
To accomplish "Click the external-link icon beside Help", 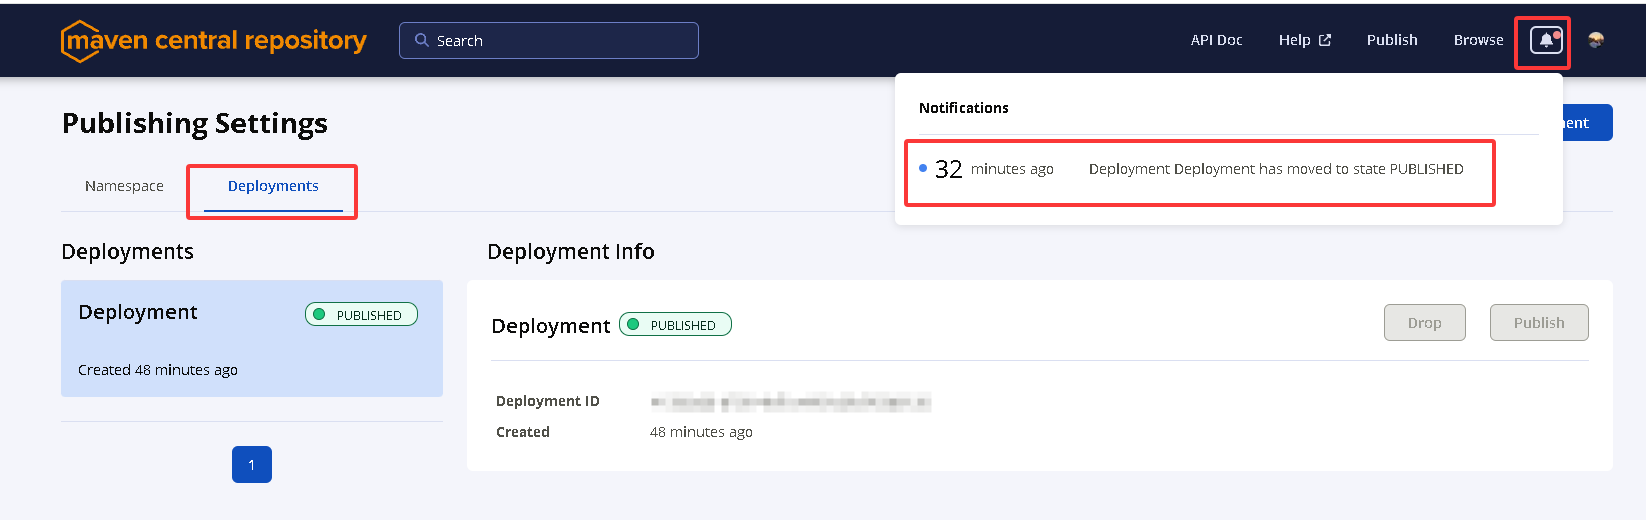I will [1325, 40].
